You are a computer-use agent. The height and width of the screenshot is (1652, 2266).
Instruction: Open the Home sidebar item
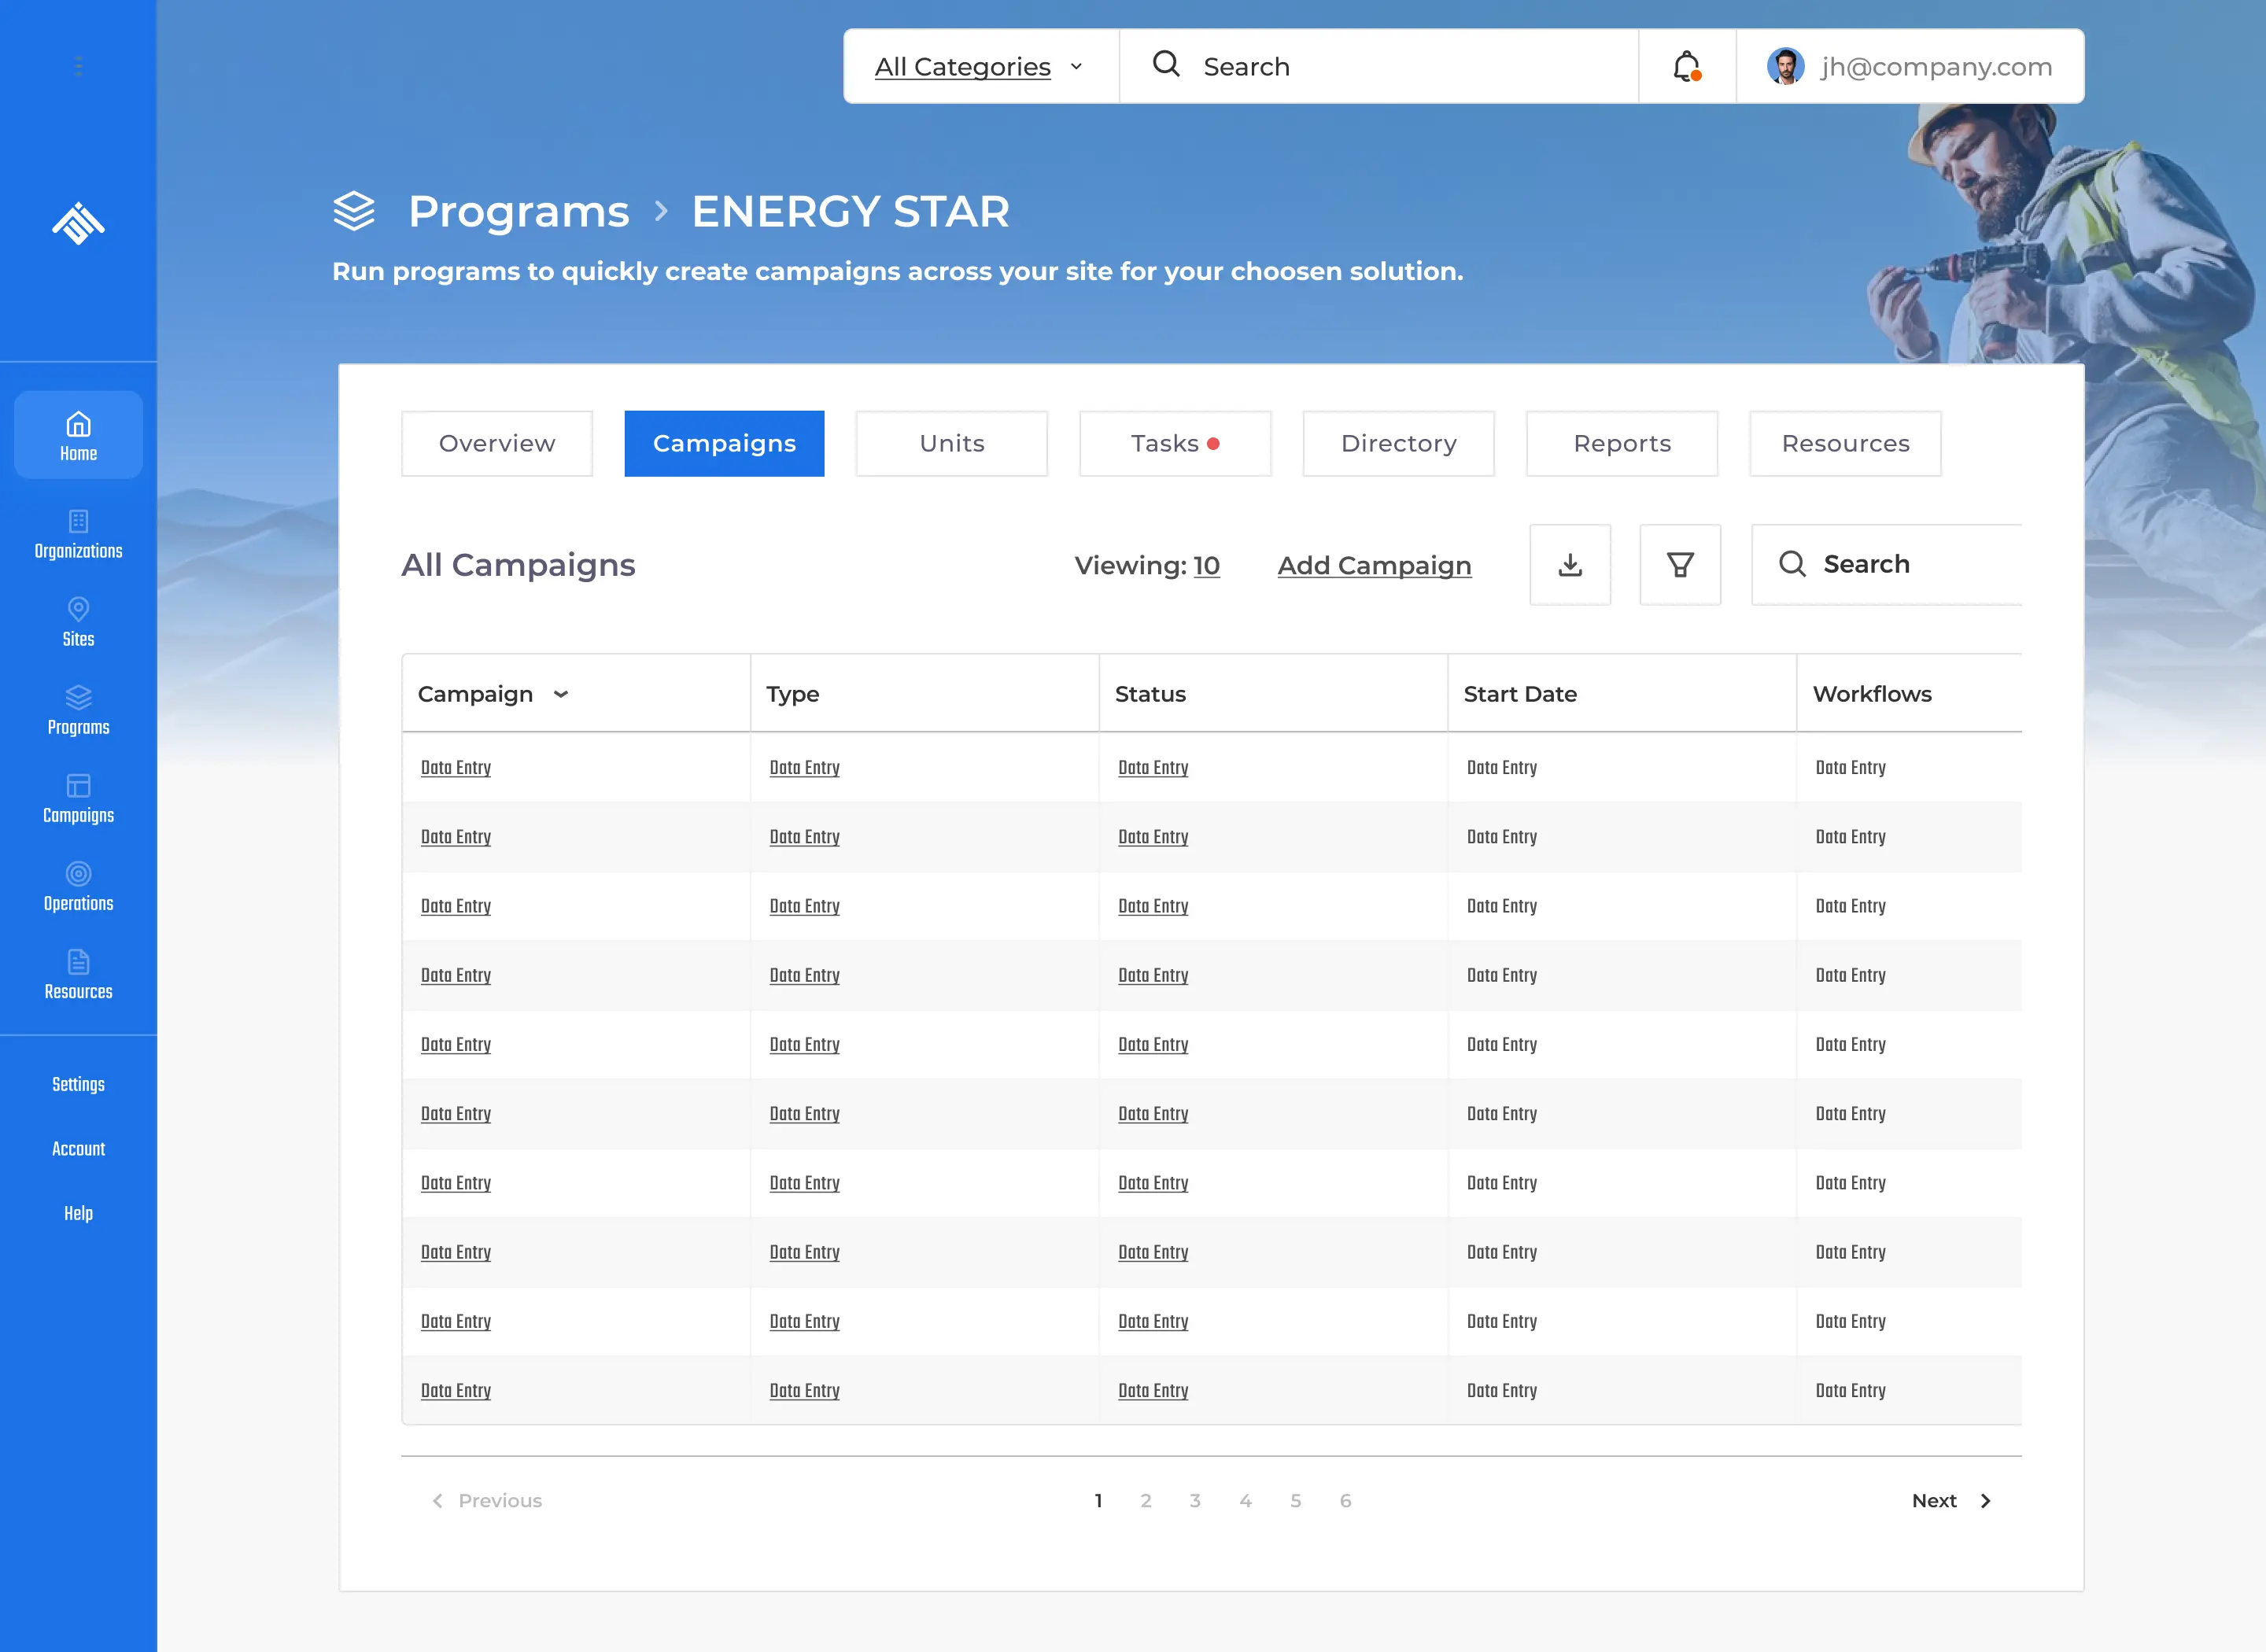click(78, 436)
